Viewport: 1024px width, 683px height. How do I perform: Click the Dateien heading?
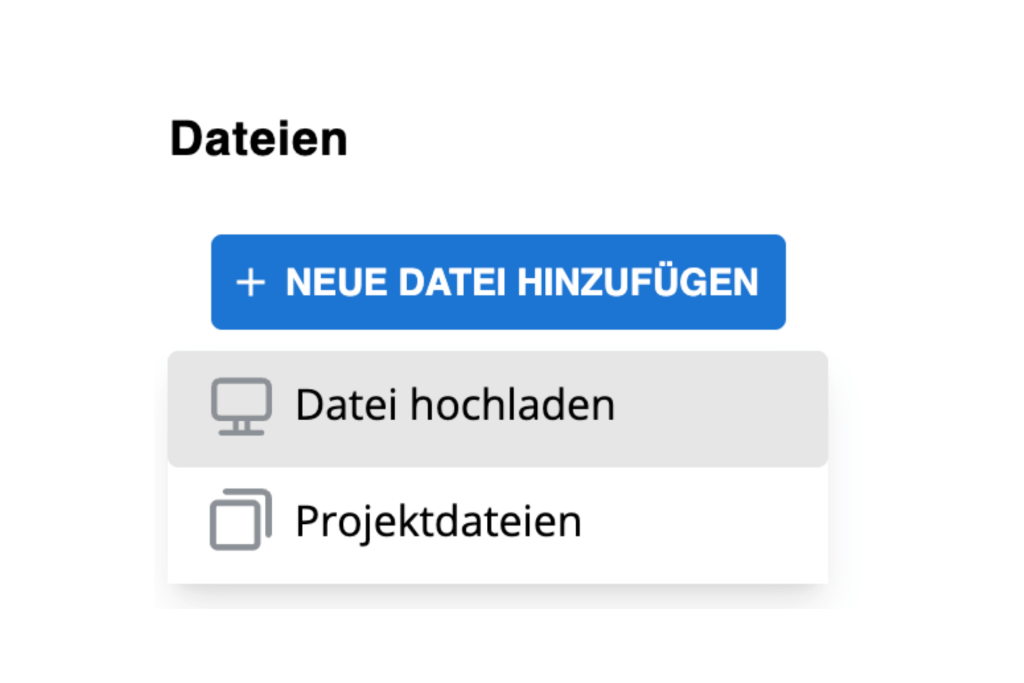pos(259,138)
